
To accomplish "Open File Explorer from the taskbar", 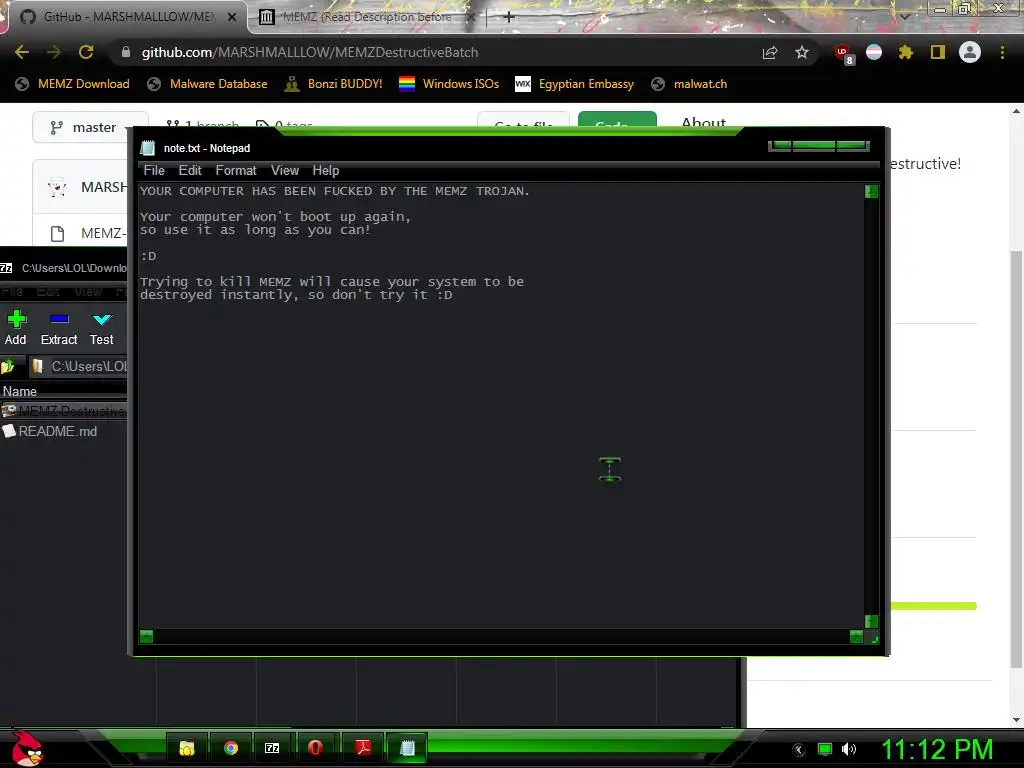I will click(187, 748).
